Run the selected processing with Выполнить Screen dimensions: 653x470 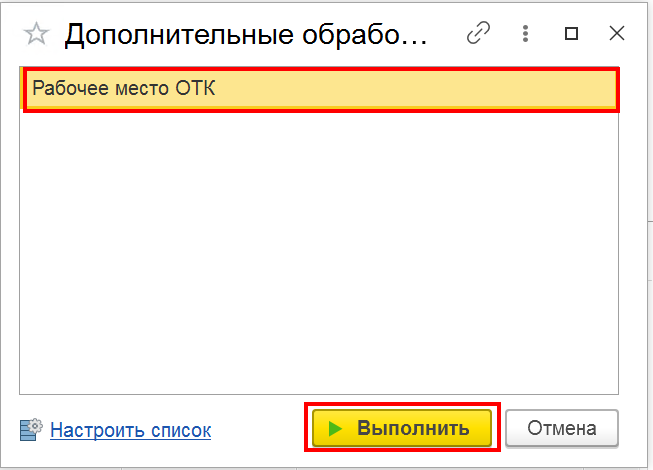pyautogui.click(x=402, y=428)
